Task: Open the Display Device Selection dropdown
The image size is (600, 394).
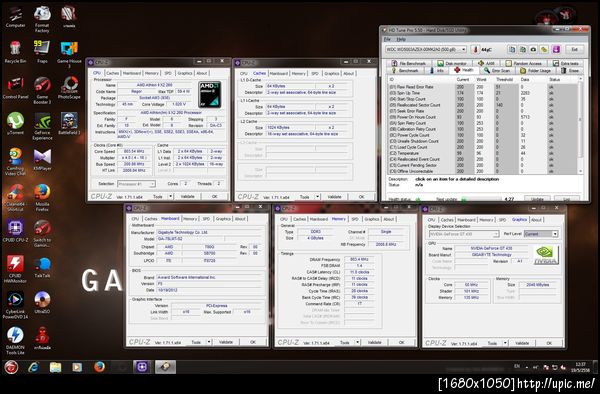Action: tap(464, 234)
